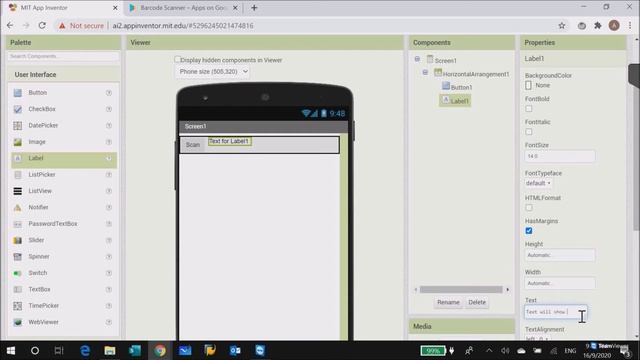The image size is (640, 360).
Task: Open Chrome profile avatar
Action: [x=614, y=25]
